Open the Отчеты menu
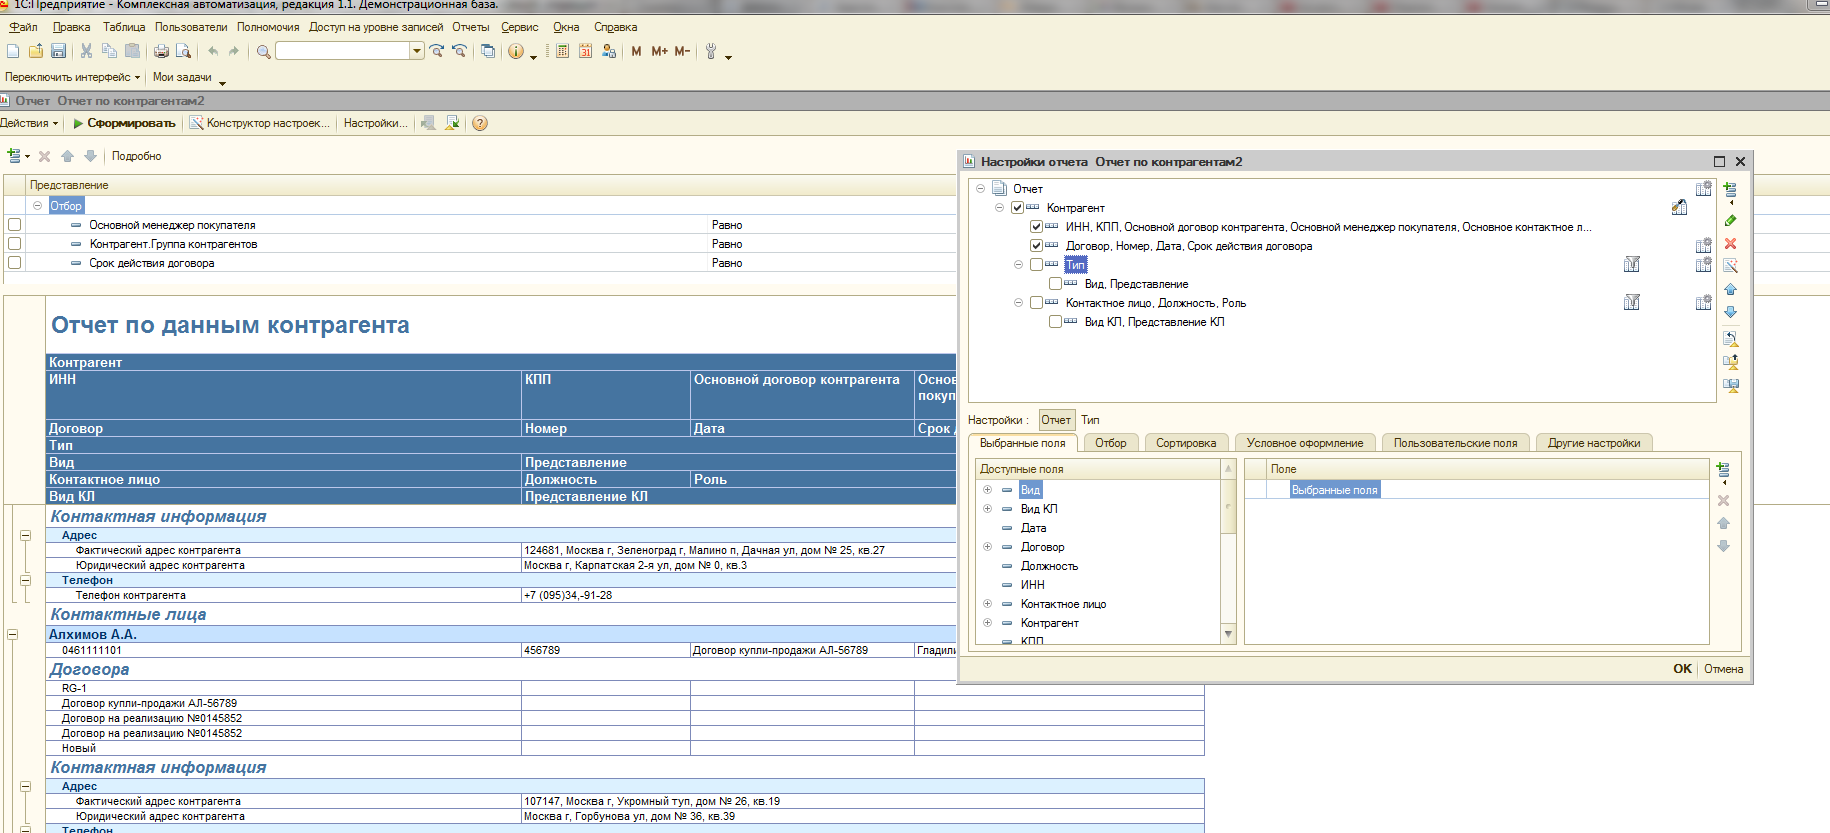 coord(471,27)
